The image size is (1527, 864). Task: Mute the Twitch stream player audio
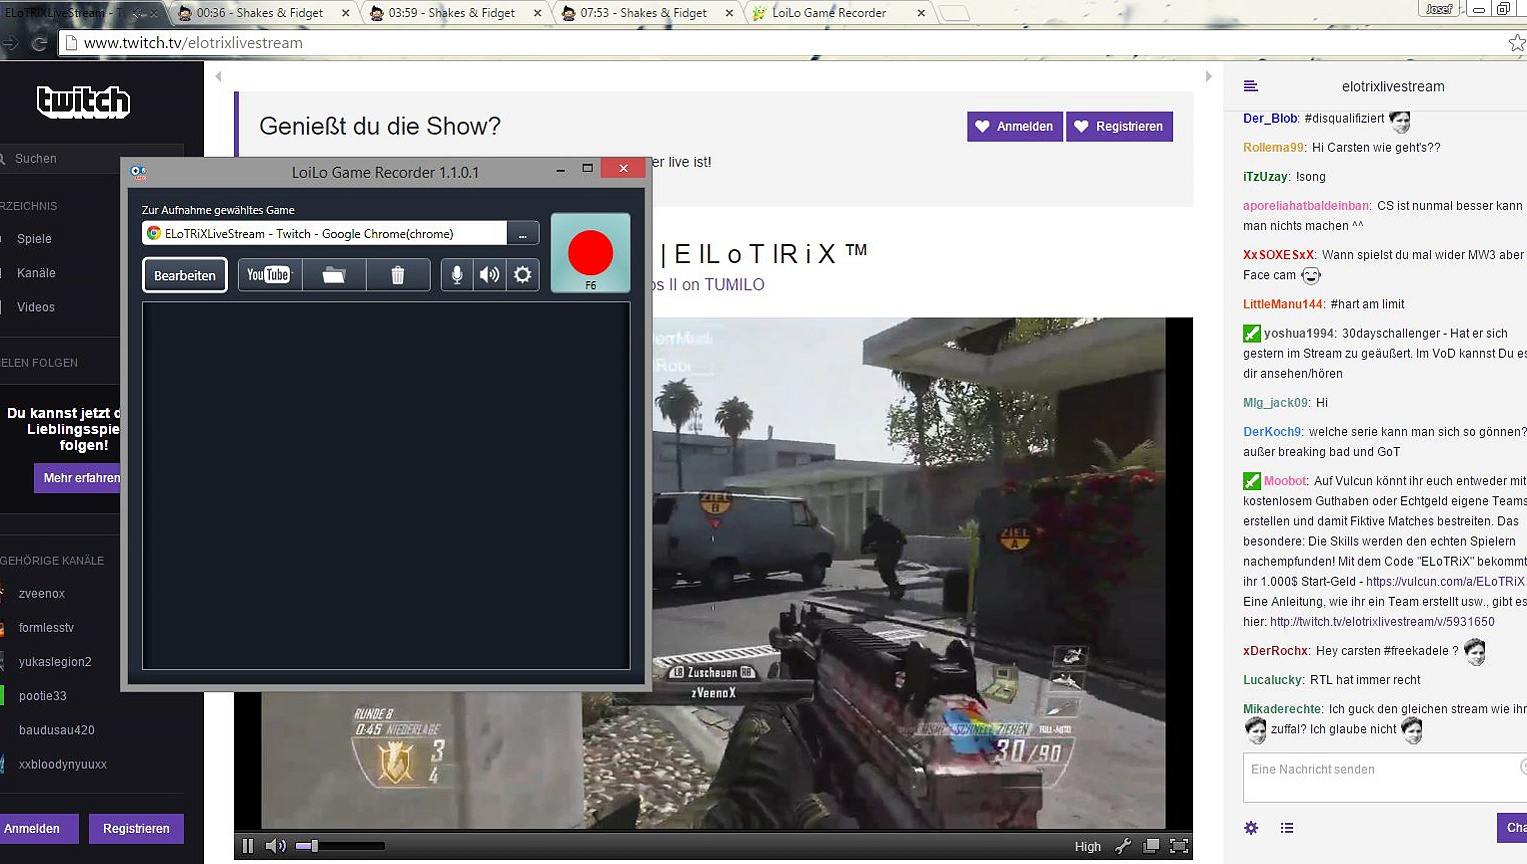(275, 846)
